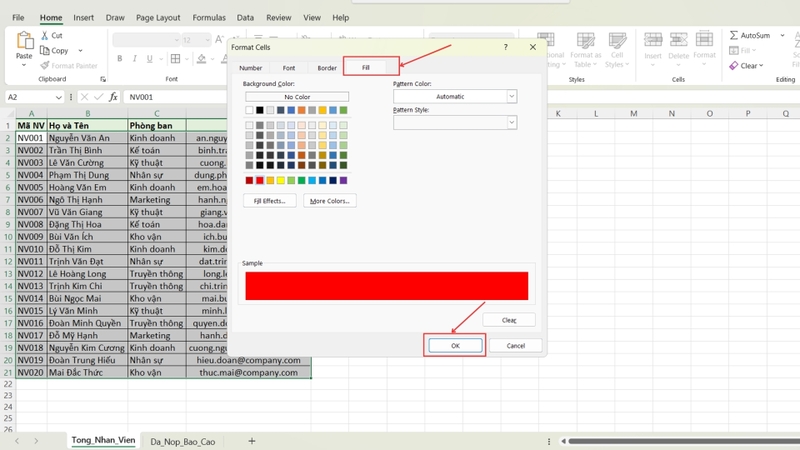Click the Format cells ribbon icon
The image size is (800, 450).
click(704, 39)
